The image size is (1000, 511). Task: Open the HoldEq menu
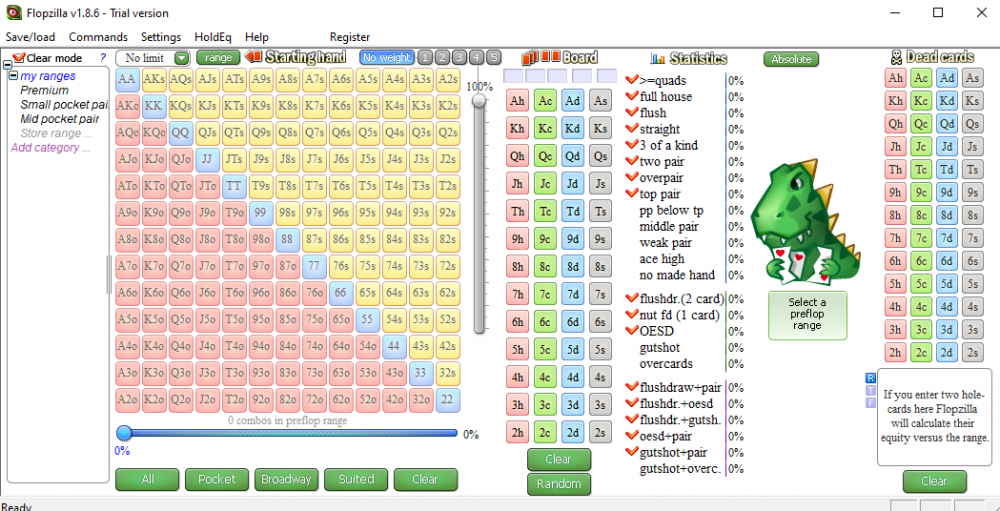pyautogui.click(x=213, y=37)
